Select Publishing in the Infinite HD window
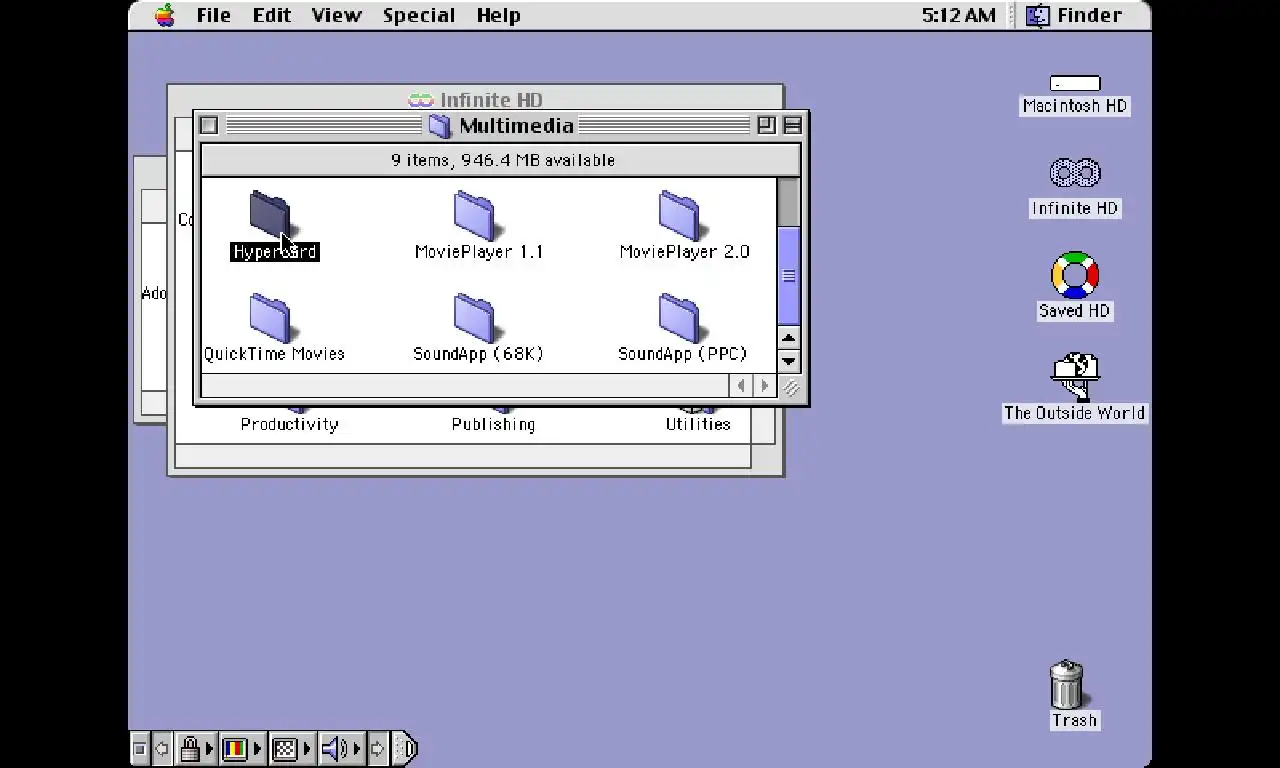The image size is (1280, 768). (493, 424)
